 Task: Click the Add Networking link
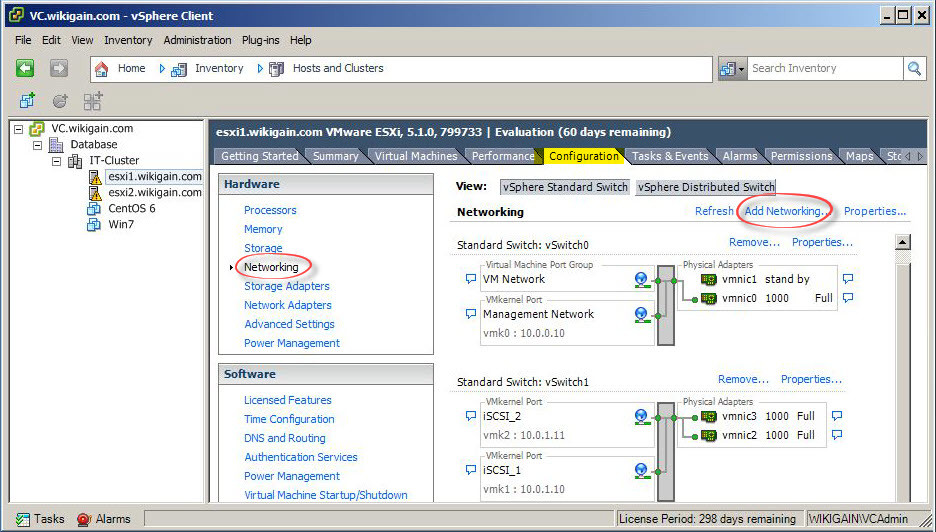tap(786, 211)
